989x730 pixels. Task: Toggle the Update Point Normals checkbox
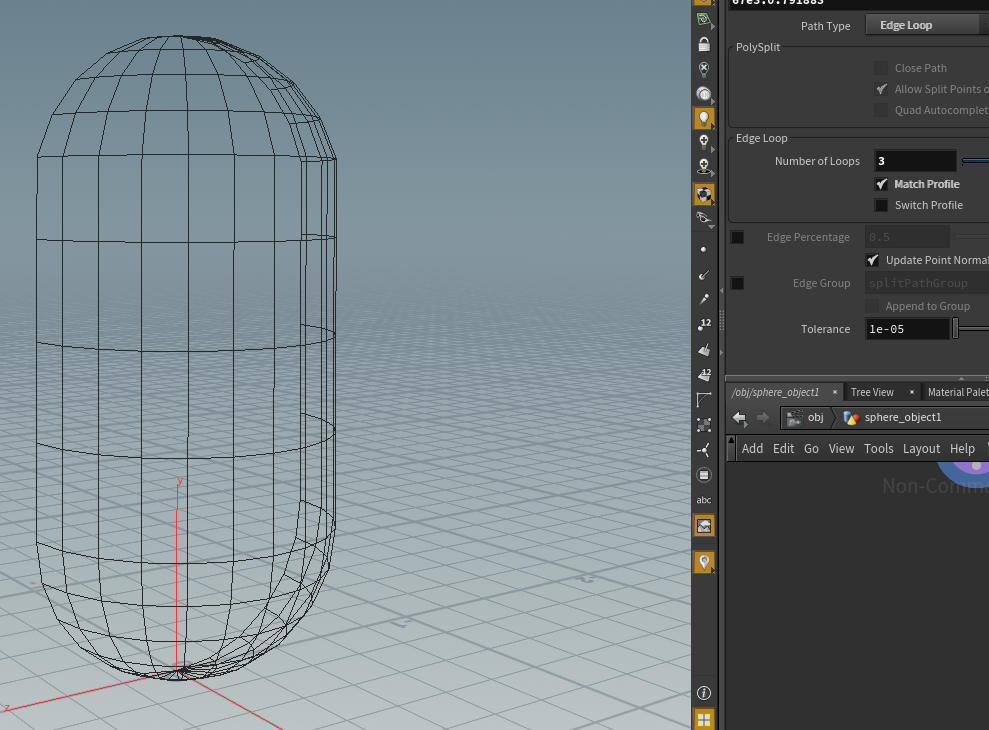(x=872, y=260)
